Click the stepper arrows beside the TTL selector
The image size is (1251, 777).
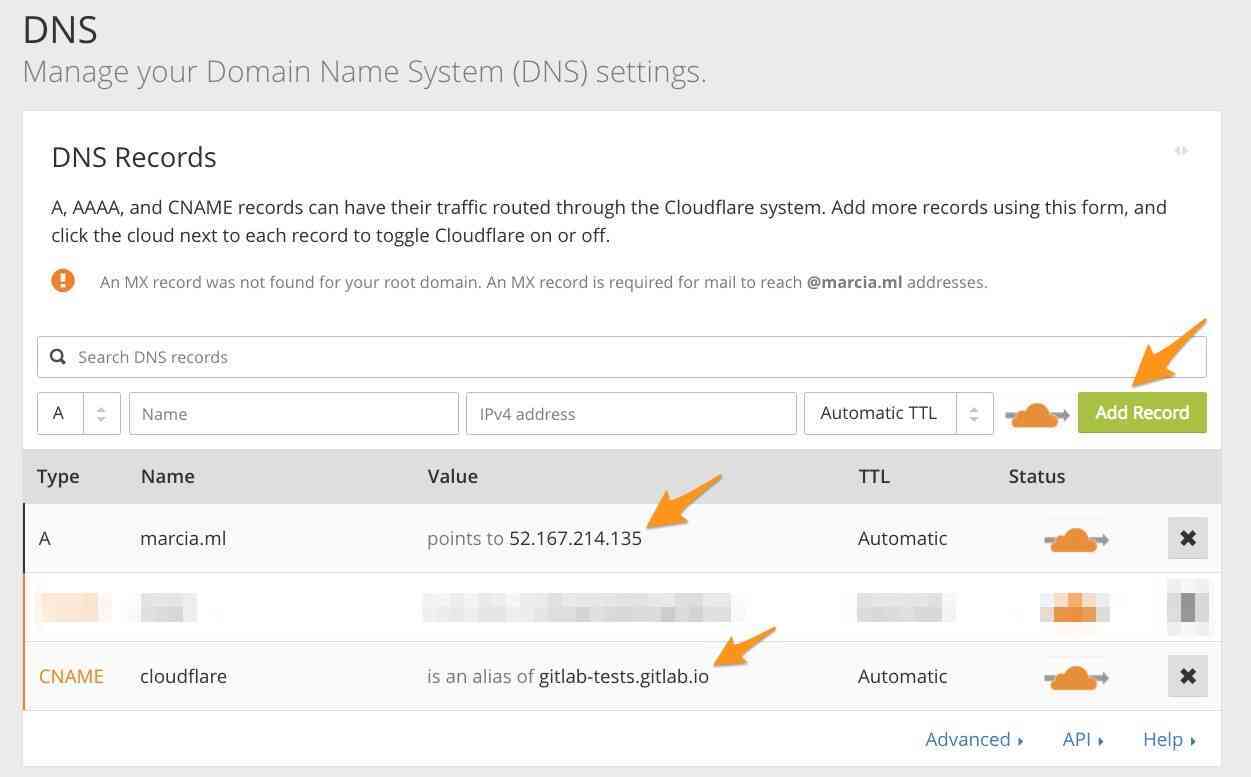coord(972,413)
